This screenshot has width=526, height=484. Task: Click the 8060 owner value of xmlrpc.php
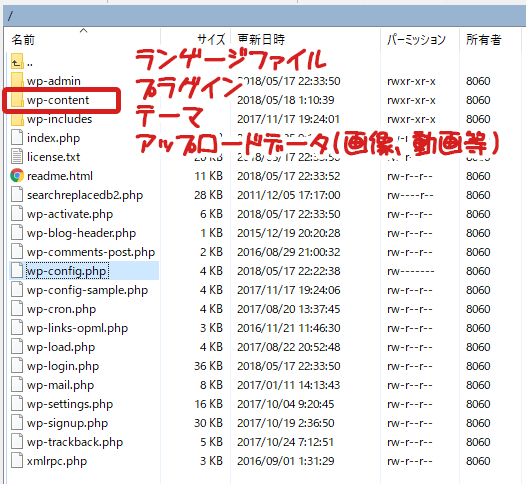[478, 461]
